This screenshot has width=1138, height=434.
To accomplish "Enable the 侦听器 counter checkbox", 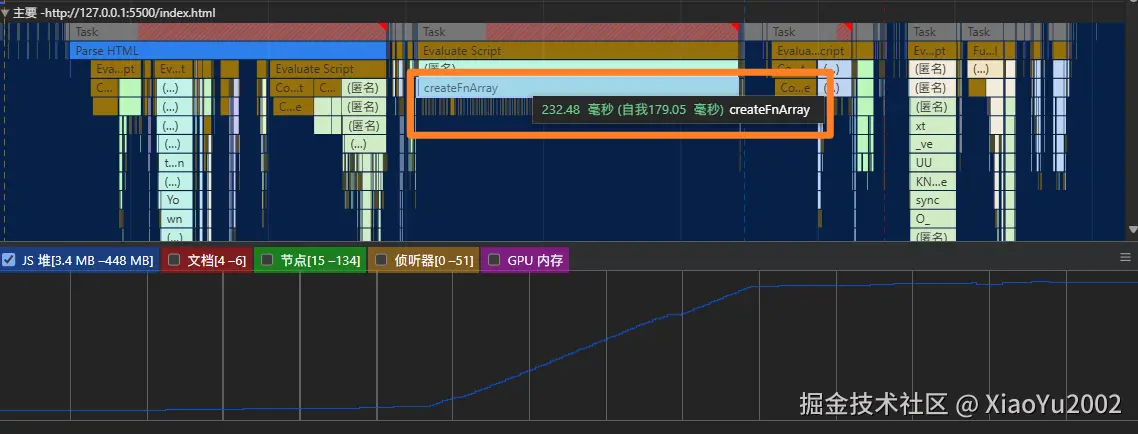I will tap(381, 261).
